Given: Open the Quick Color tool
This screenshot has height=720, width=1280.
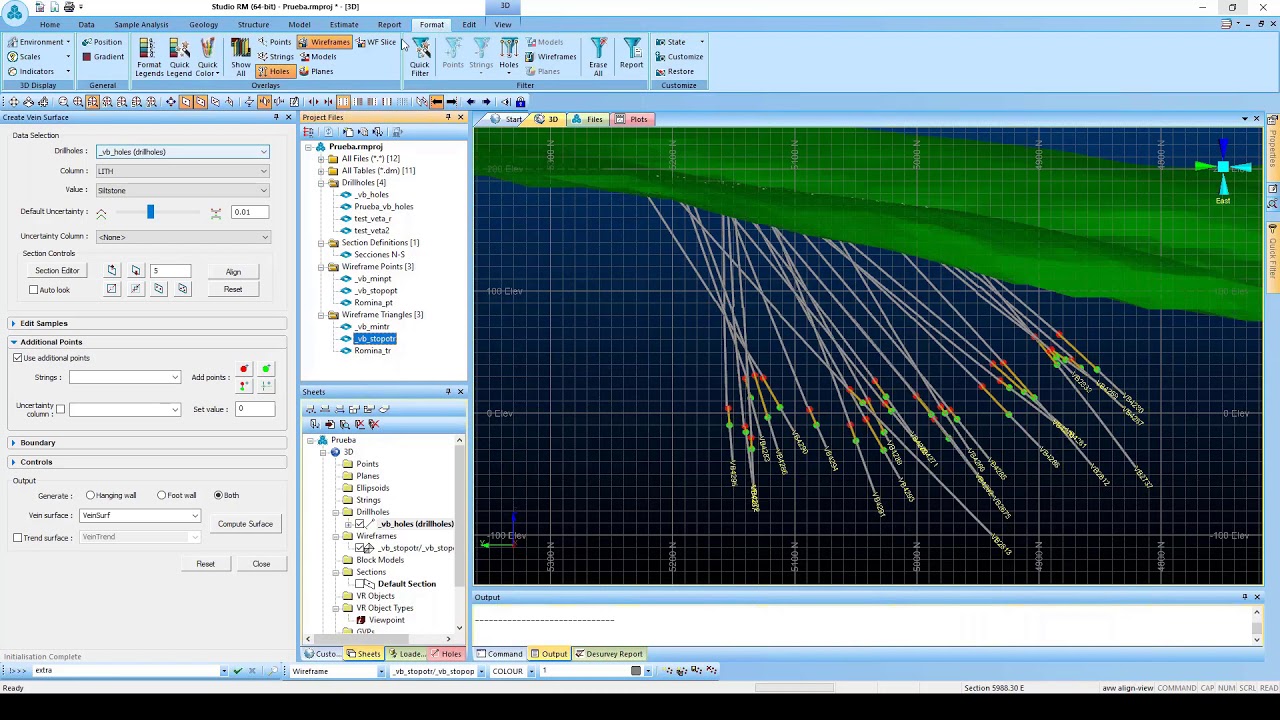Looking at the screenshot, I should tap(207, 56).
